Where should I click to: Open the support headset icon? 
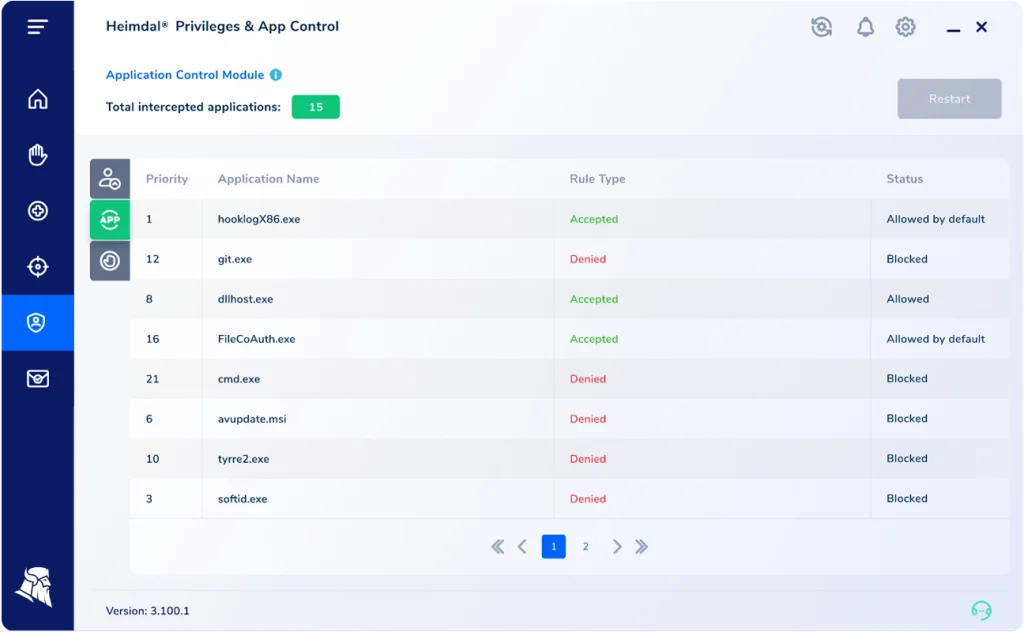[981, 610]
